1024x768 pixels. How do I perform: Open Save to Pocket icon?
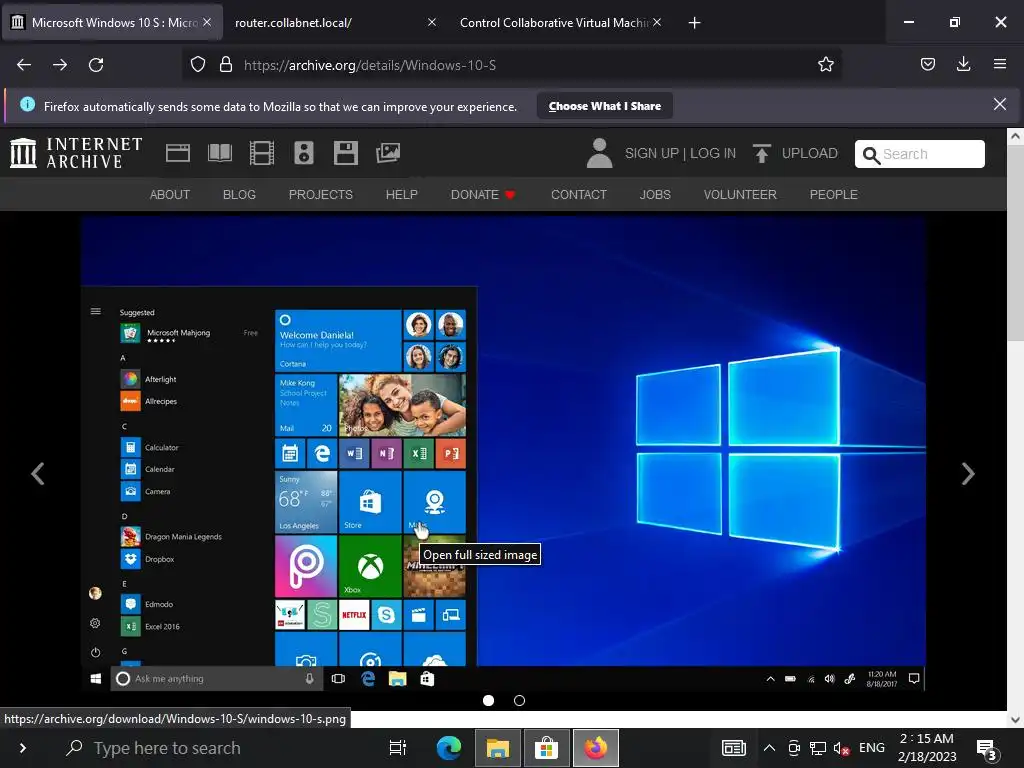tap(928, 65)
